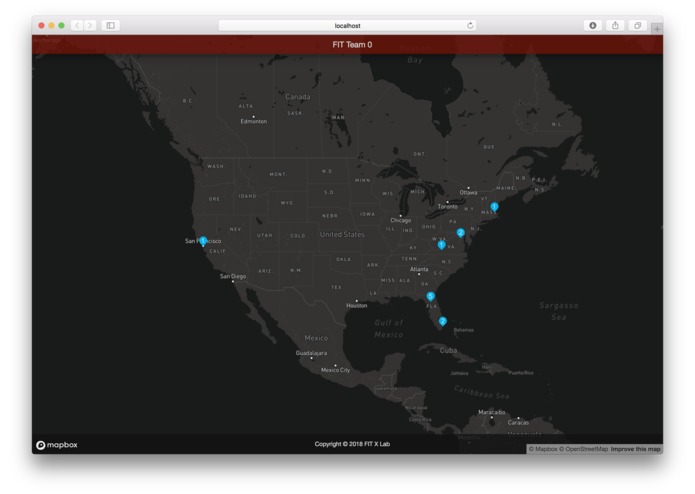Image resolution: width=695 pixels, height=494 pixels.
Task: Click the Toronto city label
Action: click(x=448, y=206)
